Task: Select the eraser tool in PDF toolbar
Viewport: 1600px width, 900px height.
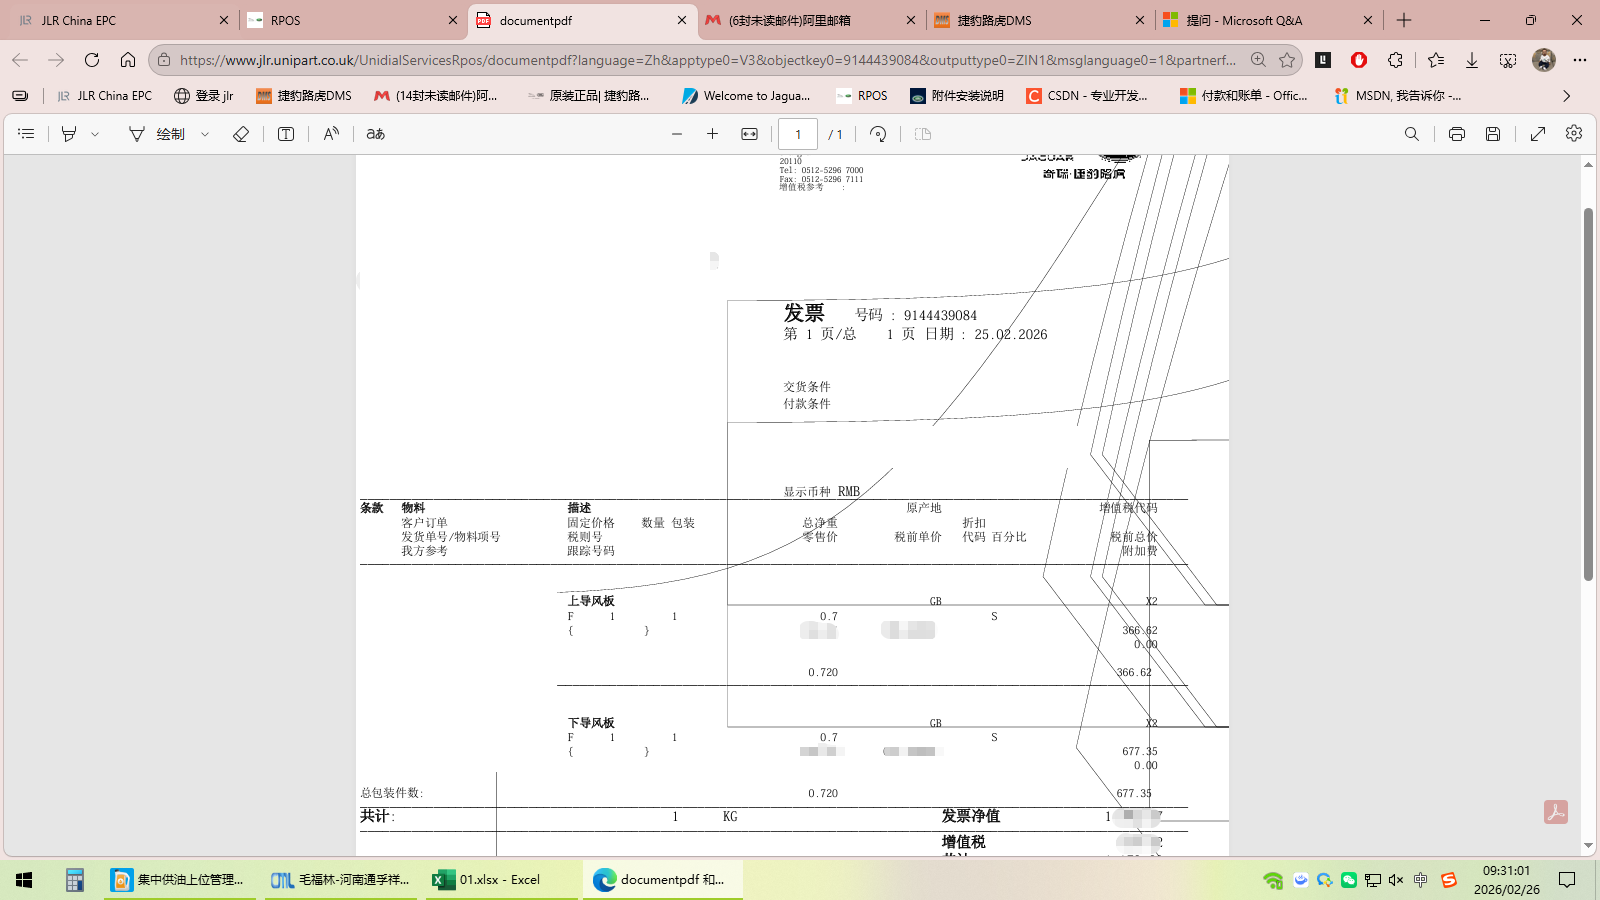Action: (241, 134)
